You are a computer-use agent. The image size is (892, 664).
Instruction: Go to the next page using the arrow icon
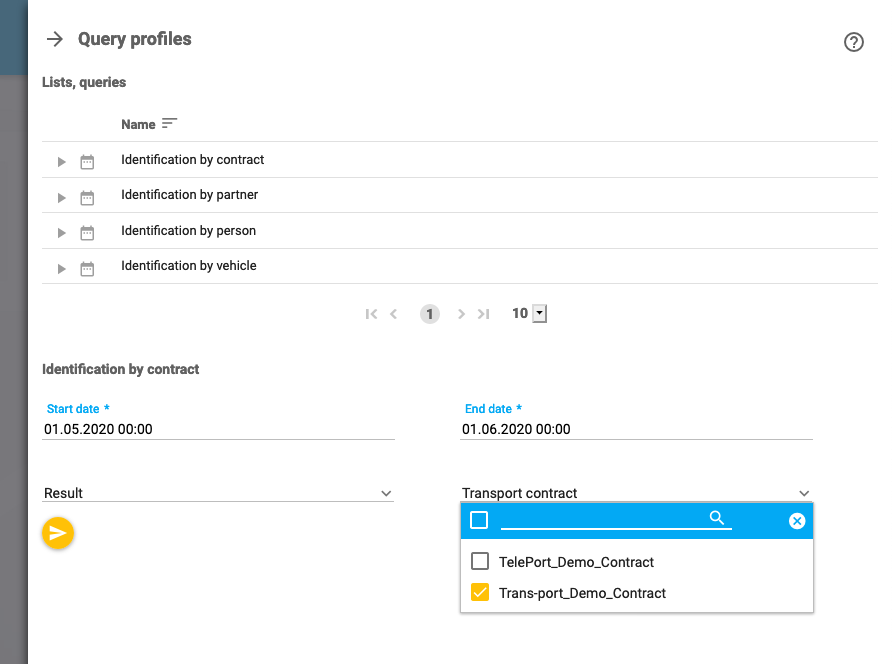pyautogui.click(x=461, y=313)
